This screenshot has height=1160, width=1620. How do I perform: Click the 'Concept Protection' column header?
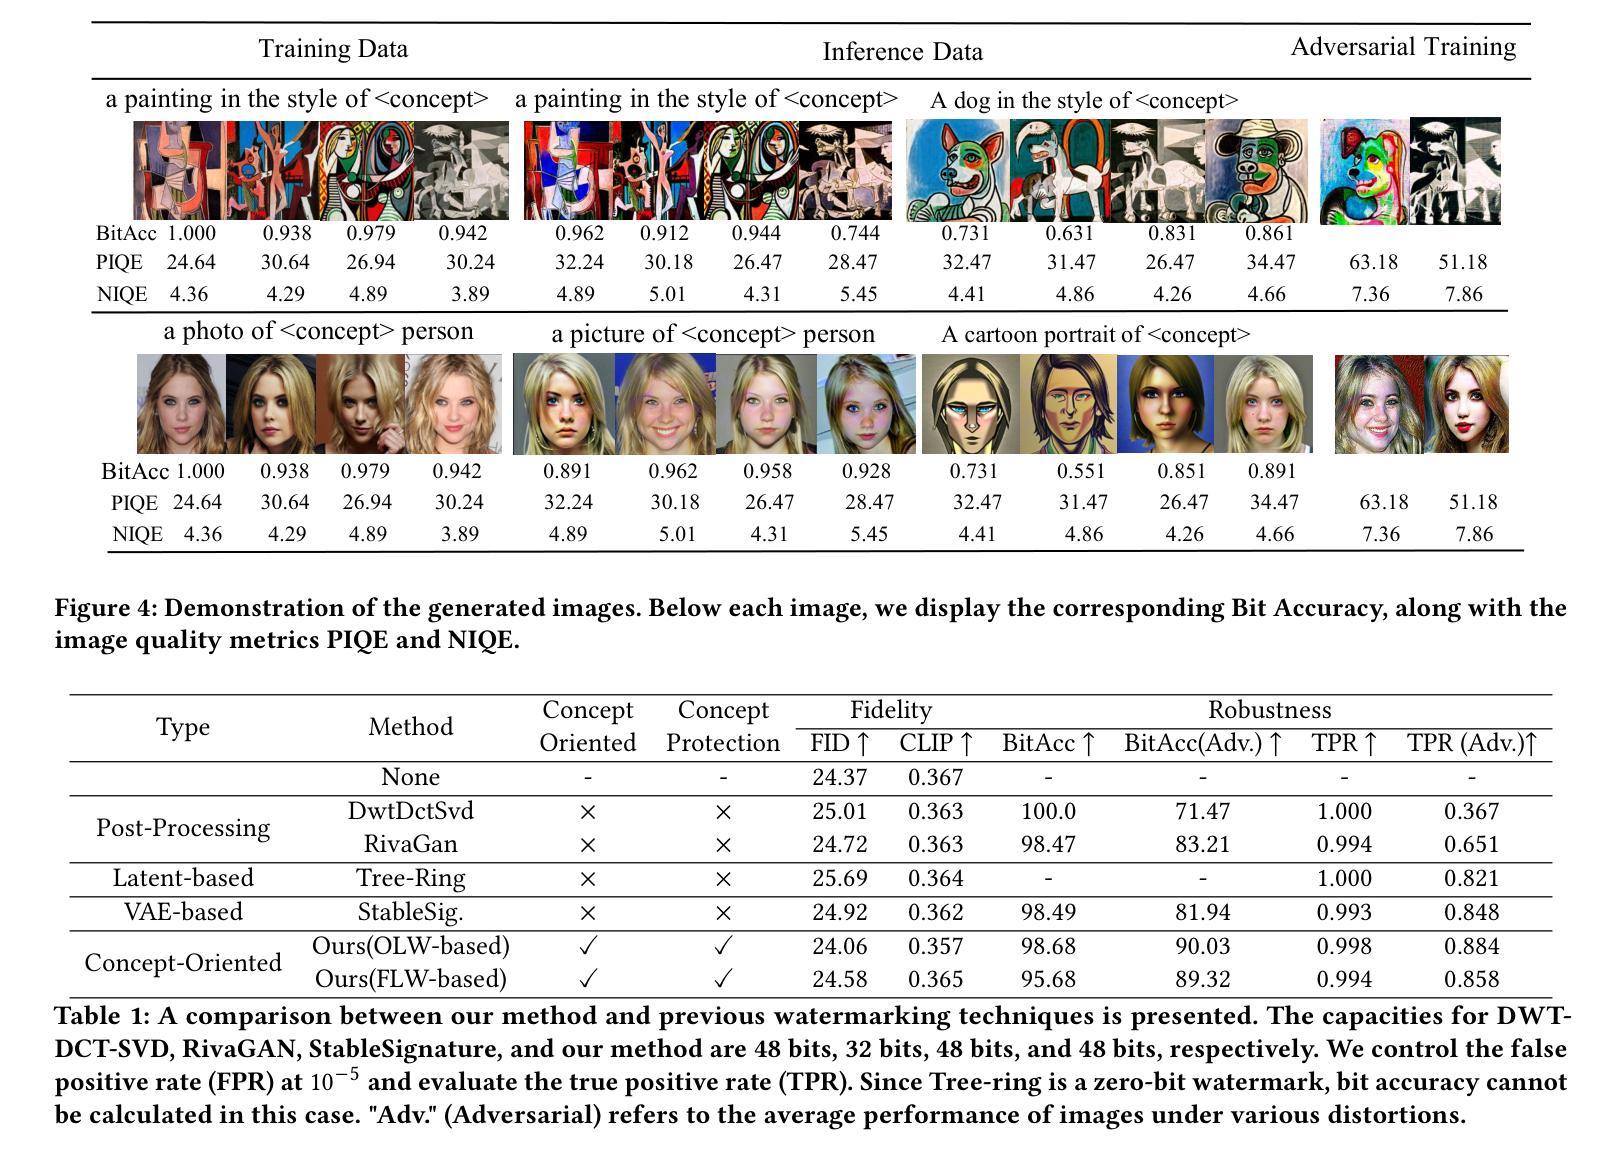[x=723, y=726]
